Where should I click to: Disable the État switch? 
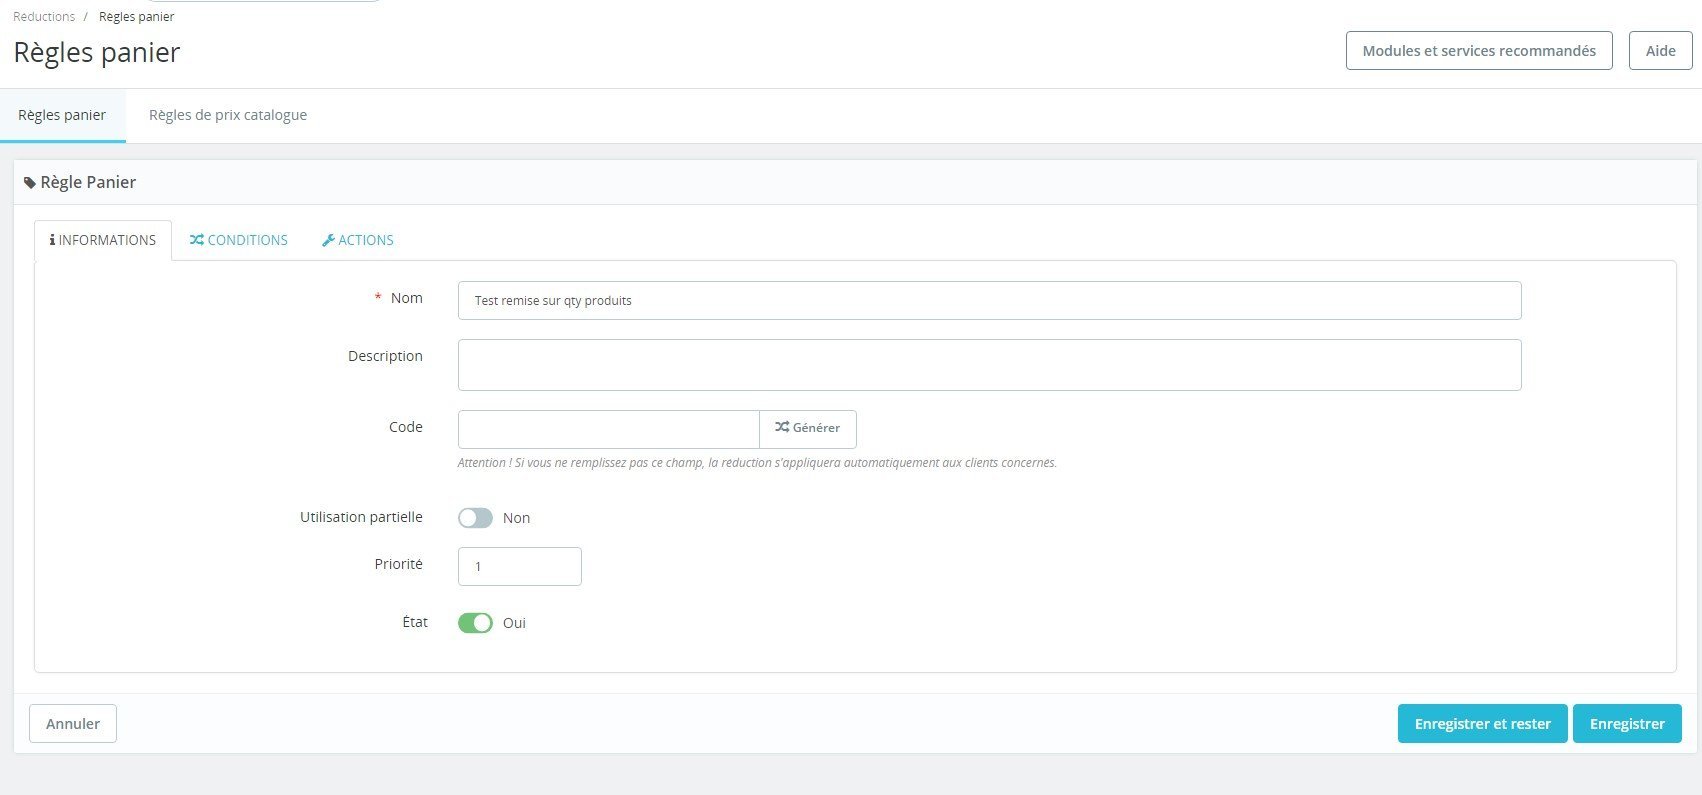[x=475, y=623]
